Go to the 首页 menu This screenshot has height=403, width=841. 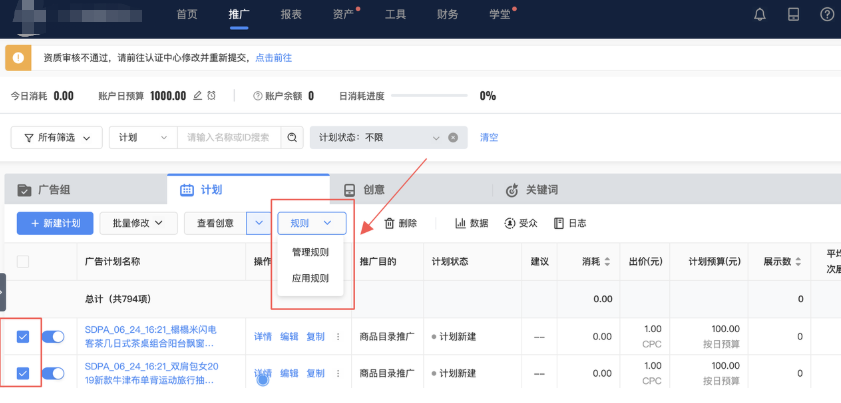pyautogui.click(x=187, y=14)
